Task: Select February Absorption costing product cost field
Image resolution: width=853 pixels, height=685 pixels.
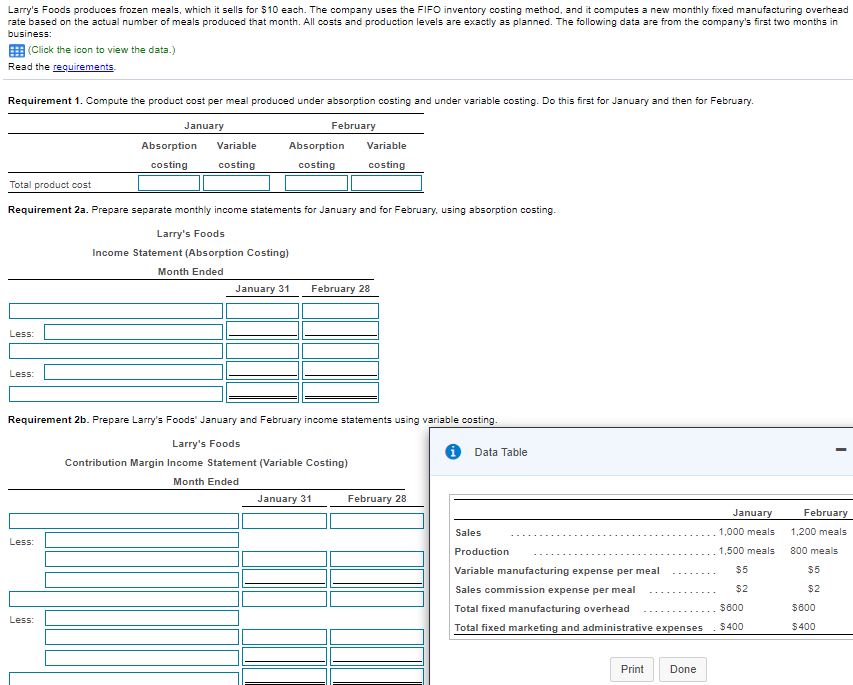Action: (x=316, y=183)
